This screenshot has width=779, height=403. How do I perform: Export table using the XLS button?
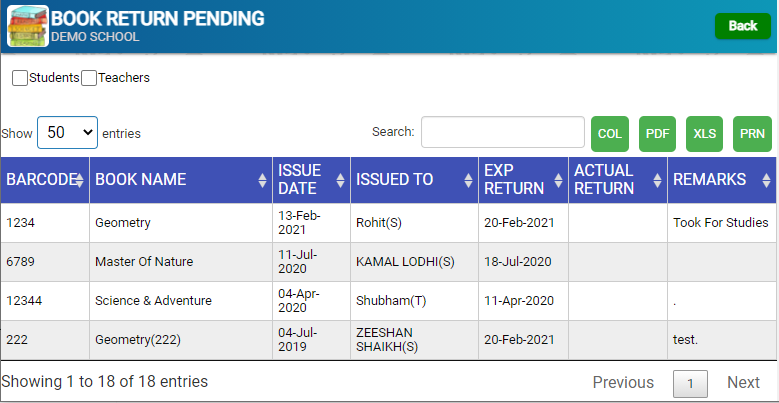click(x=704, y=134)
